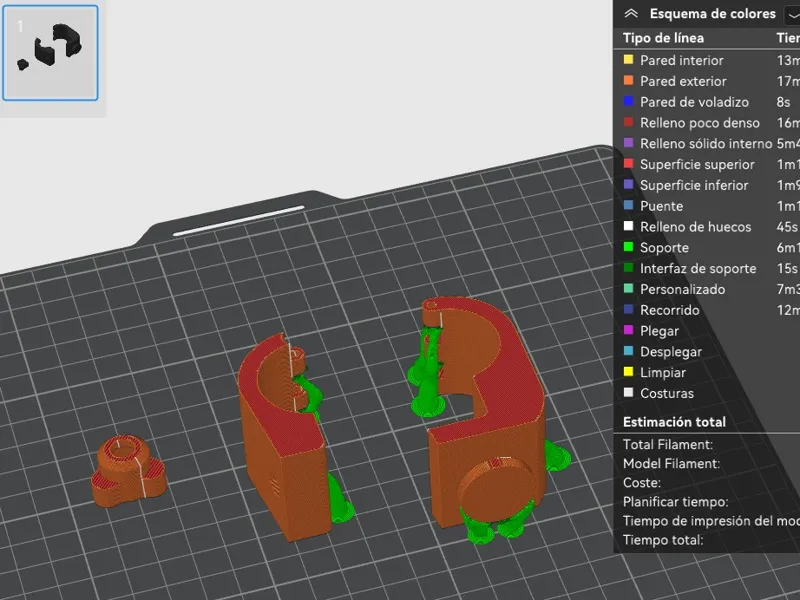Select the small knob model on the bed
This screenshot has height=600, width=800.
point(129,470)
